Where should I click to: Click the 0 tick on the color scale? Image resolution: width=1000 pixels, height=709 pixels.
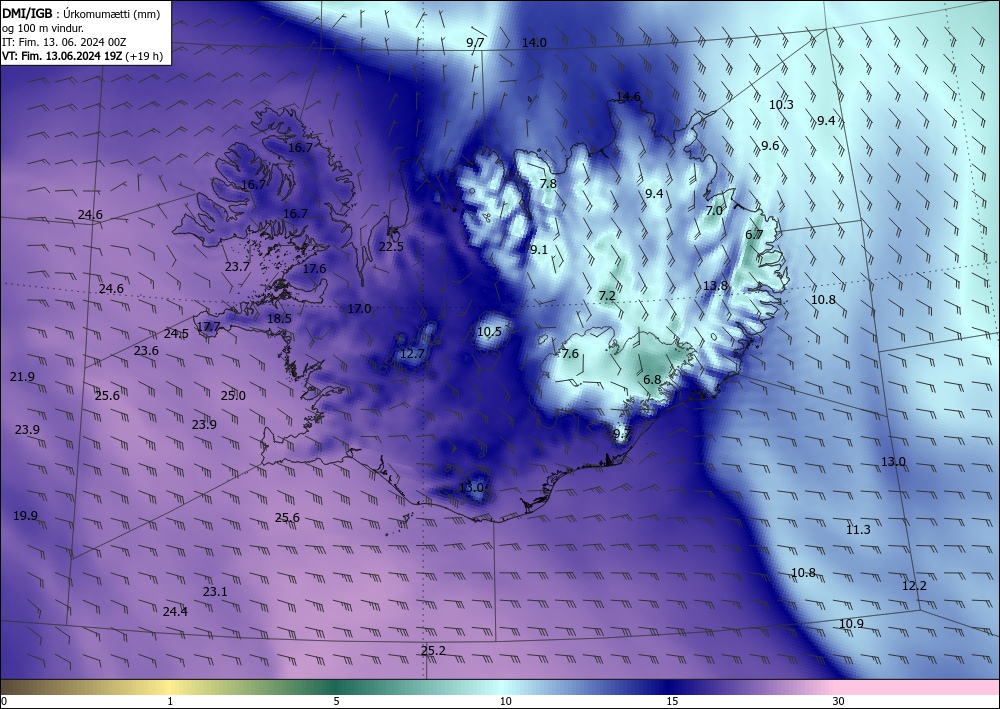(x=4, y=702)
